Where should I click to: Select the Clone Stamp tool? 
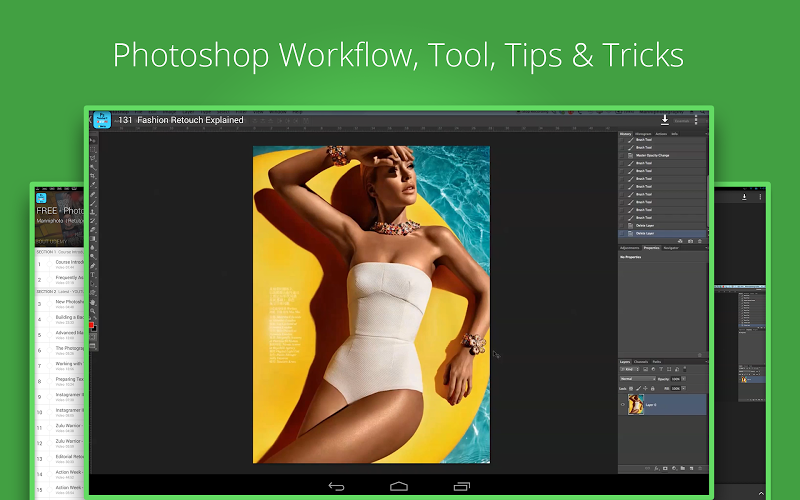(93, 211)
